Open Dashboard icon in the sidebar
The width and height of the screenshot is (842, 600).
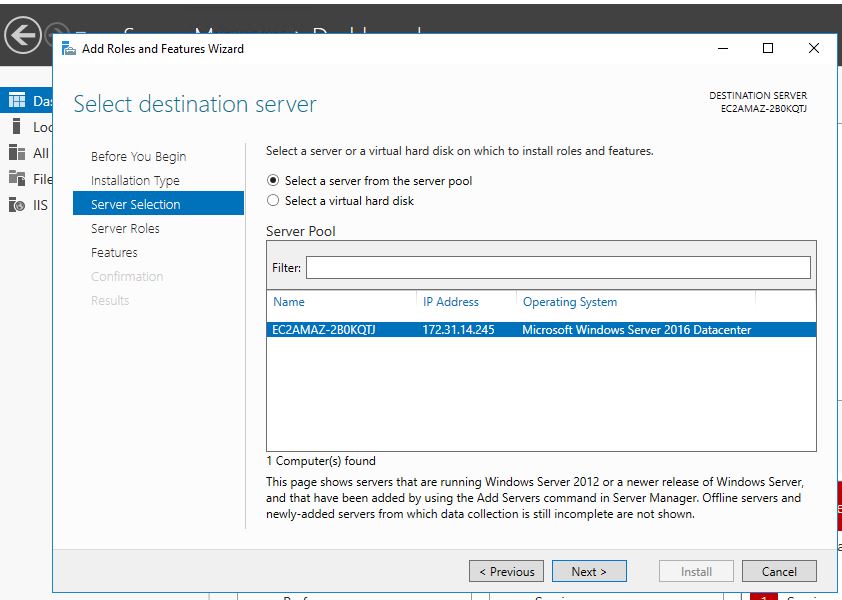click(16, 100)
